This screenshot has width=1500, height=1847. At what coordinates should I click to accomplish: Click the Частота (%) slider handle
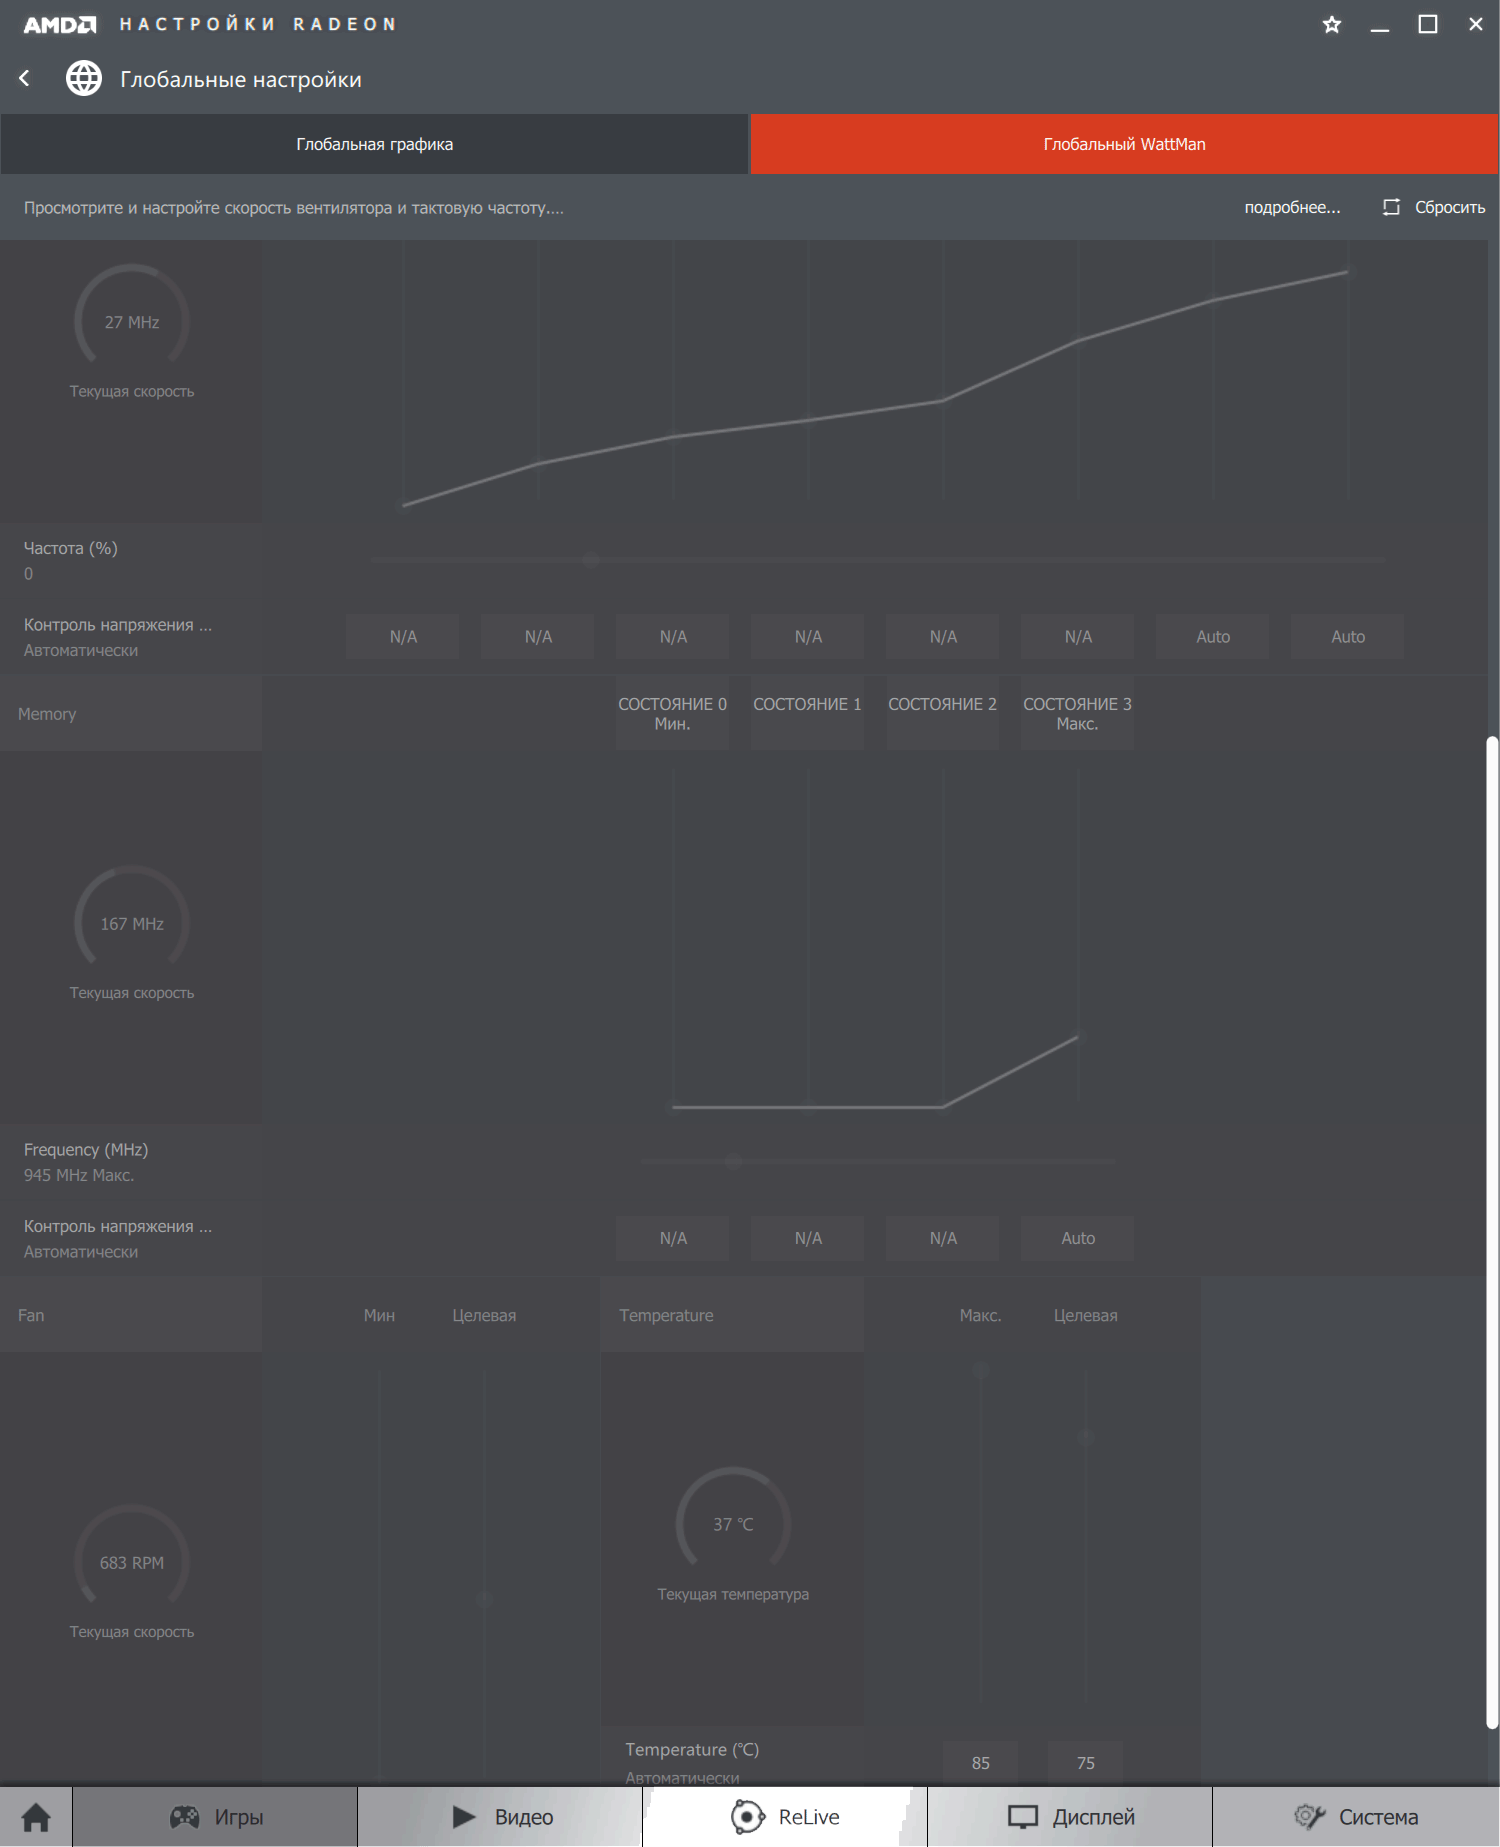[590, 560]
